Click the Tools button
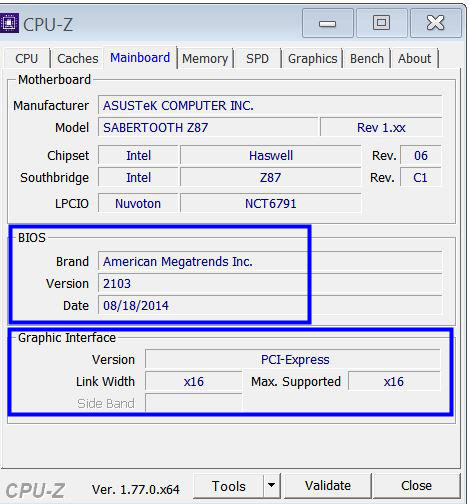This screenshot has width=470, height=504. pyautogui.click(x=229, y=486)
